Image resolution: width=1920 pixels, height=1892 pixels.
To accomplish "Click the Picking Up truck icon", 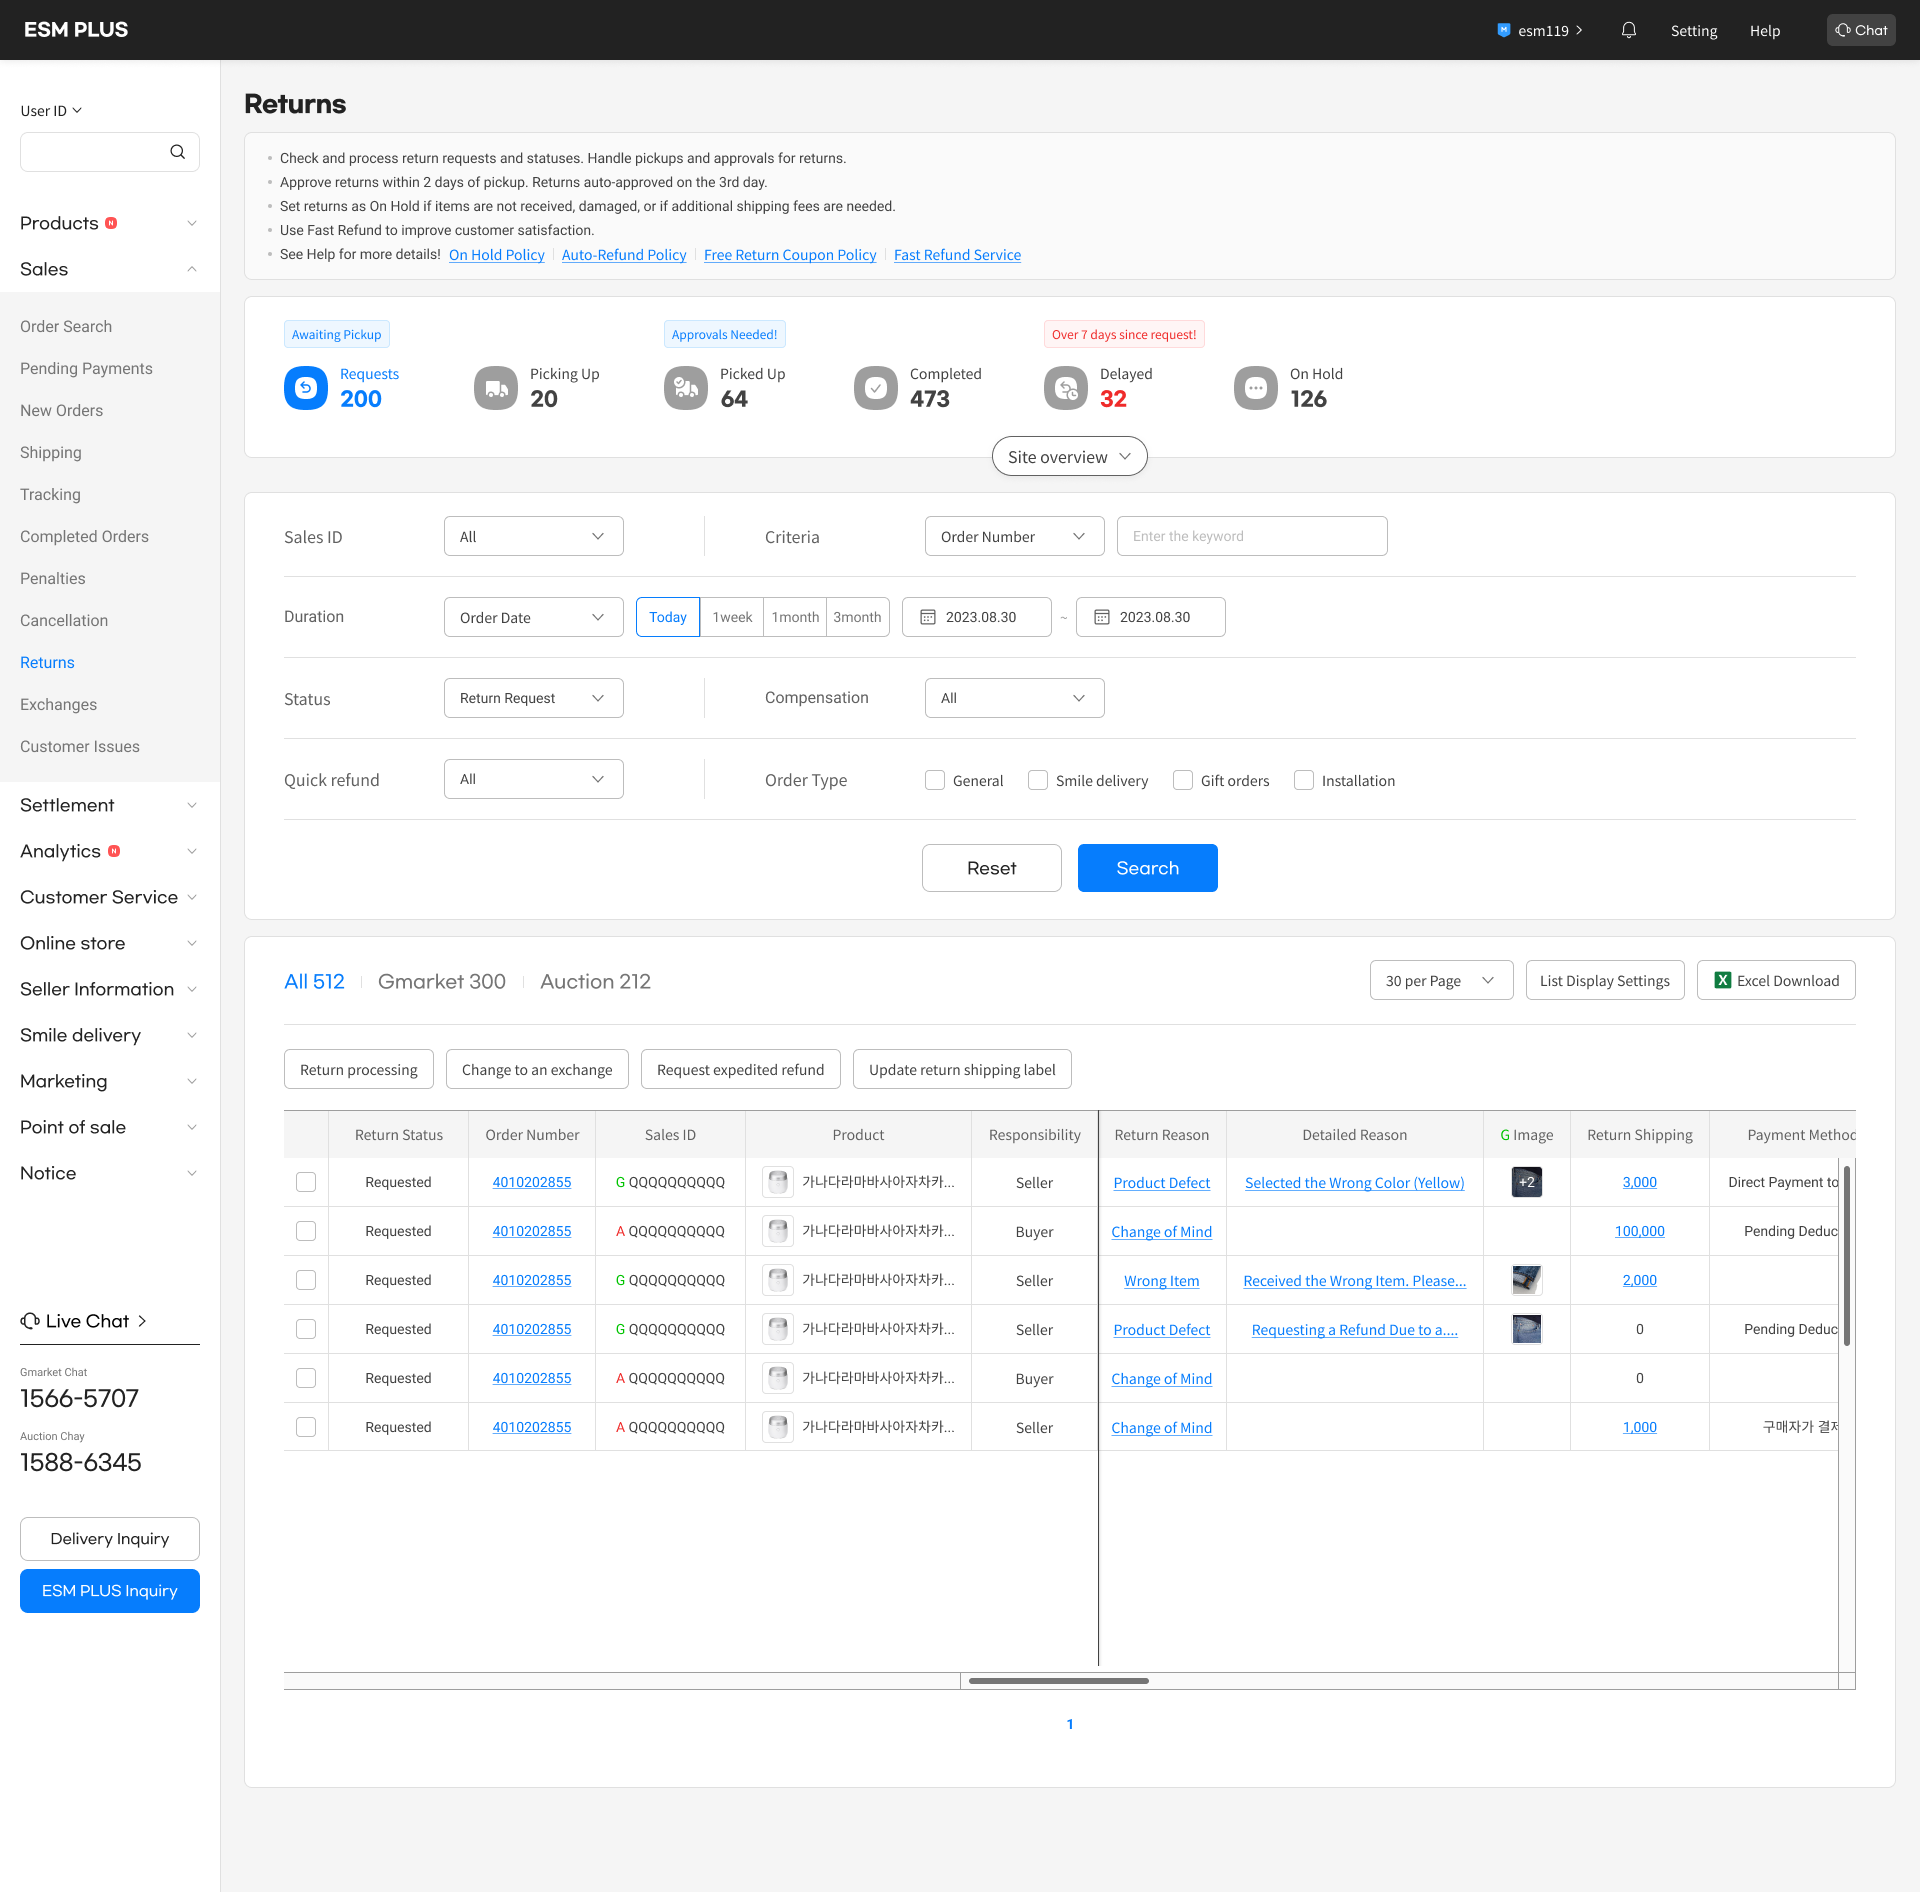I will click(x=496, y=388).
